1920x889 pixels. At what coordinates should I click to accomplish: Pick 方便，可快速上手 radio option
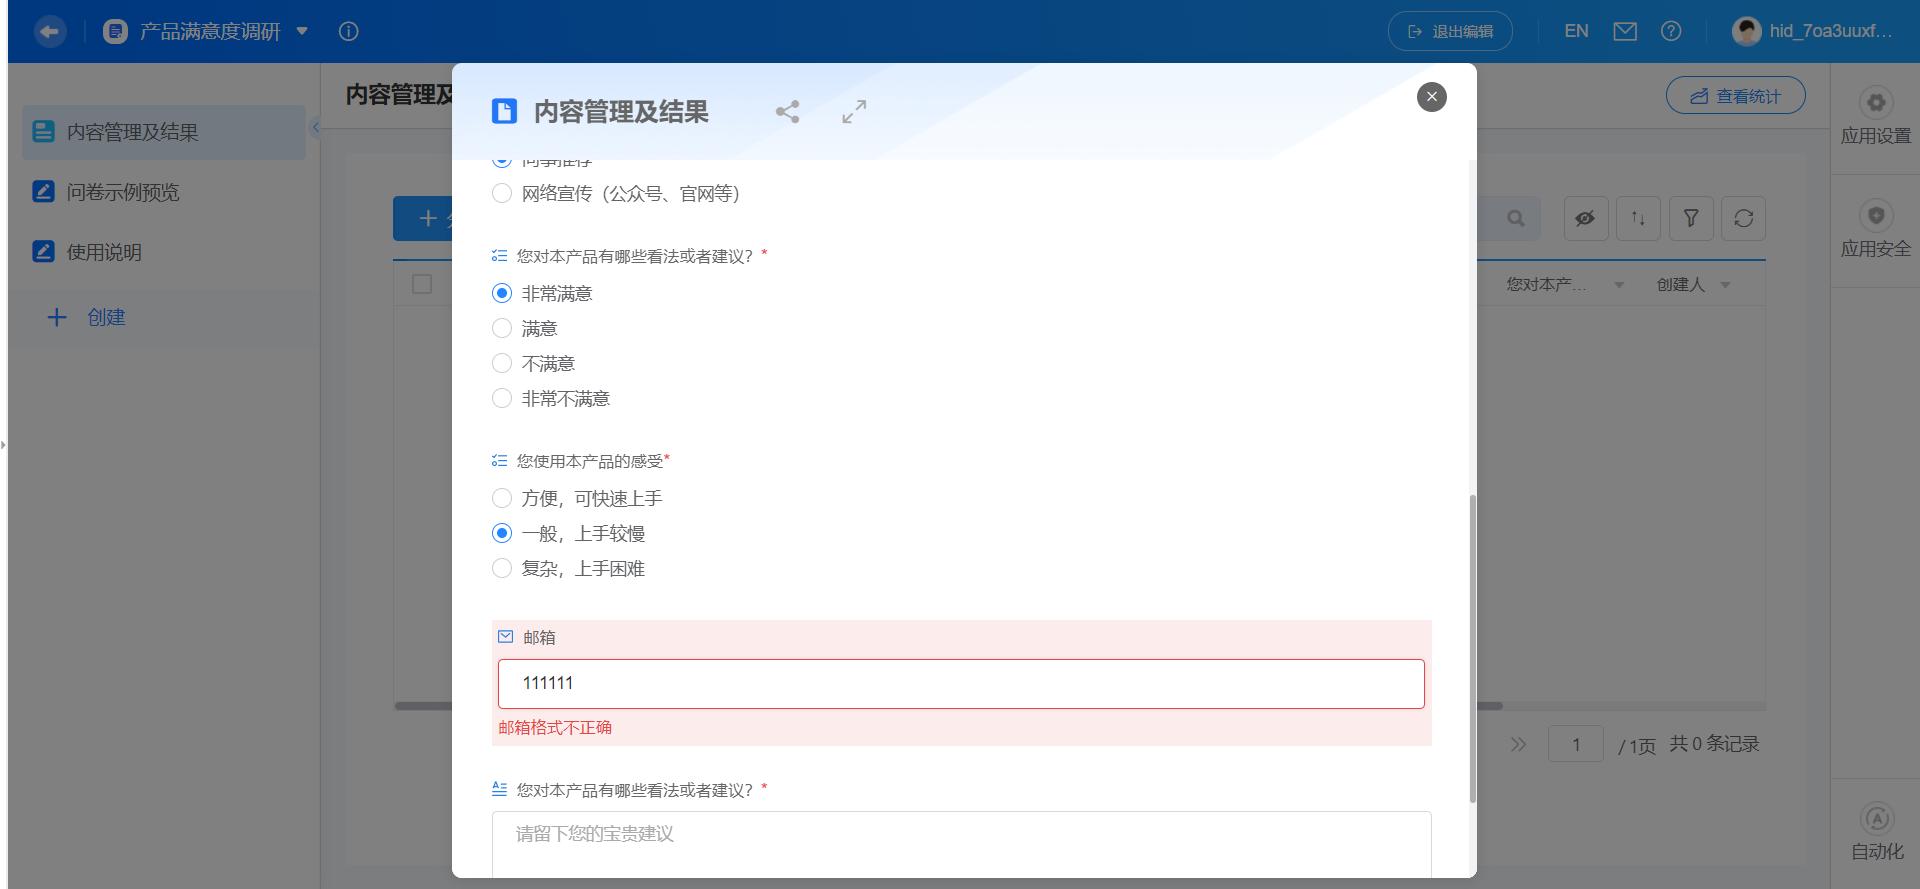tap(502, 498)
